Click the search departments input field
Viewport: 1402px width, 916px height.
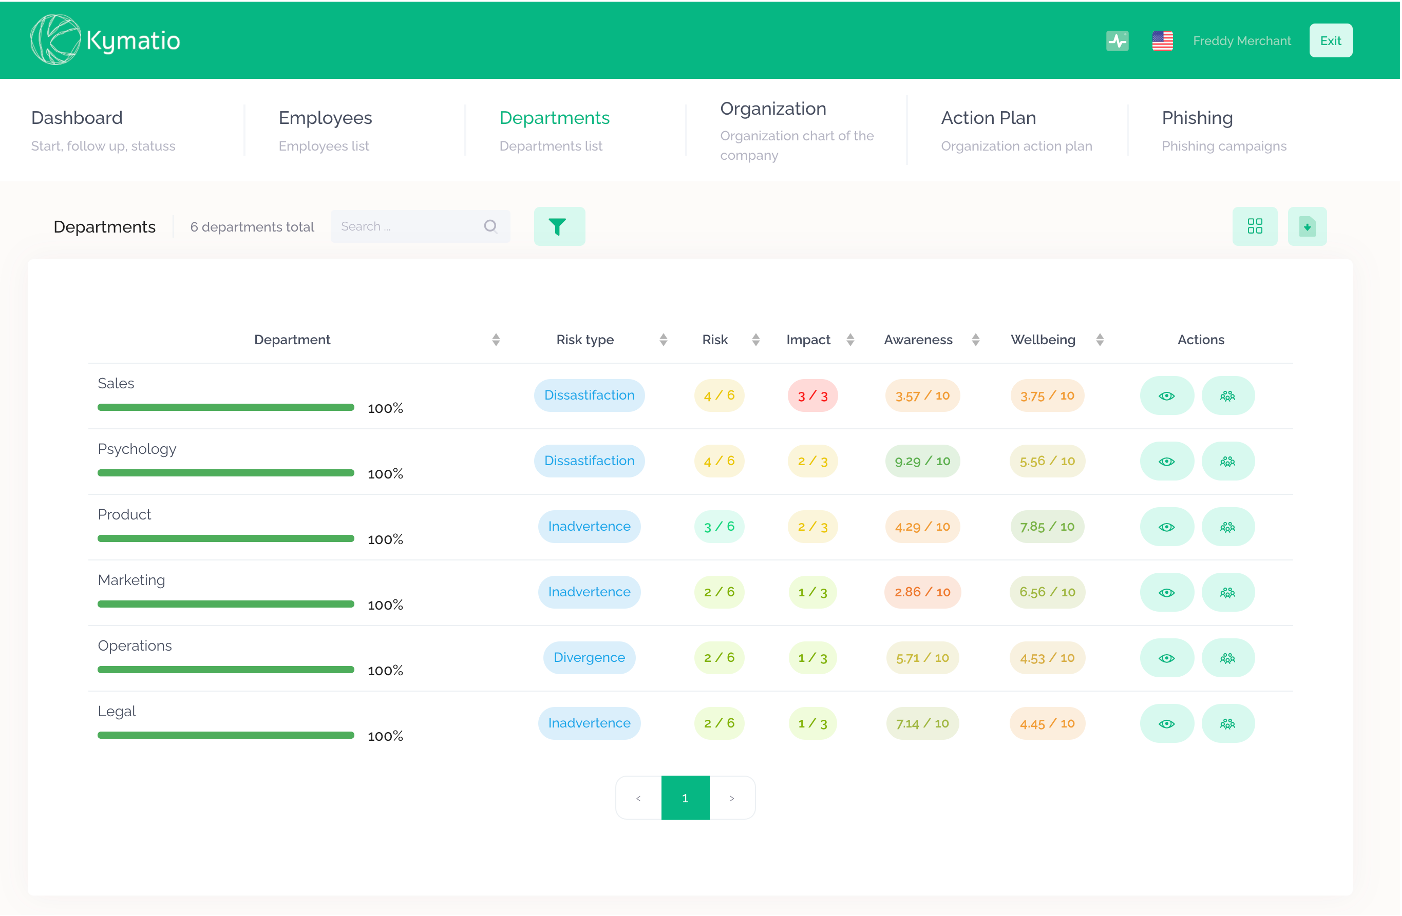410,226
